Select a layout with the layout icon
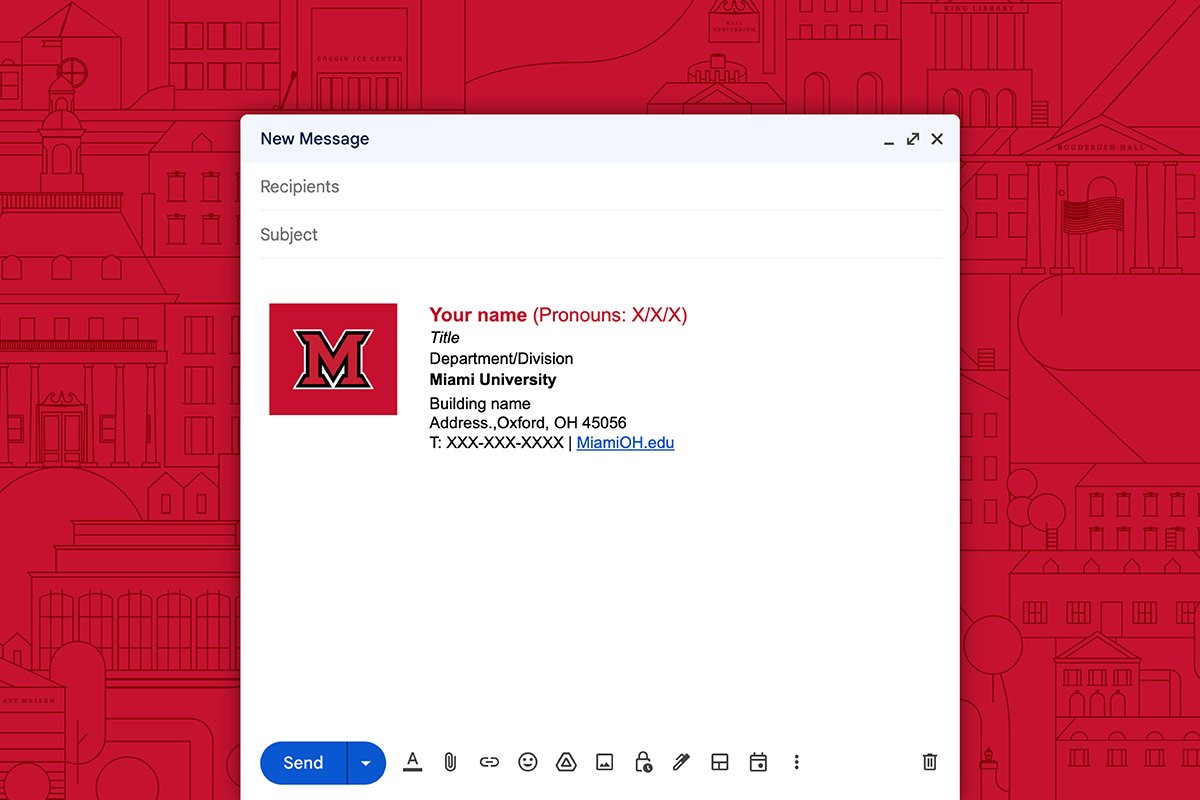 720,762
